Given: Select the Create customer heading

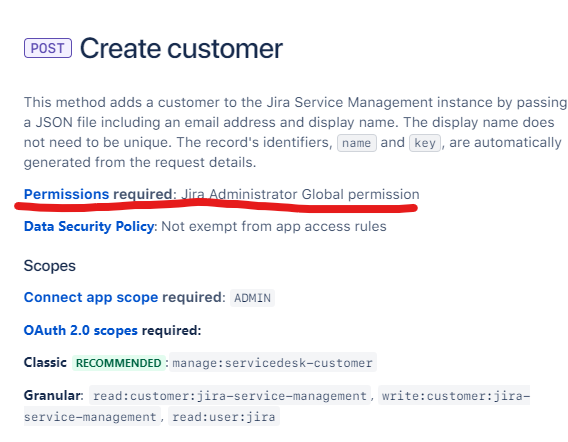Looking at the screenshot, I should [x=181, y=48].
